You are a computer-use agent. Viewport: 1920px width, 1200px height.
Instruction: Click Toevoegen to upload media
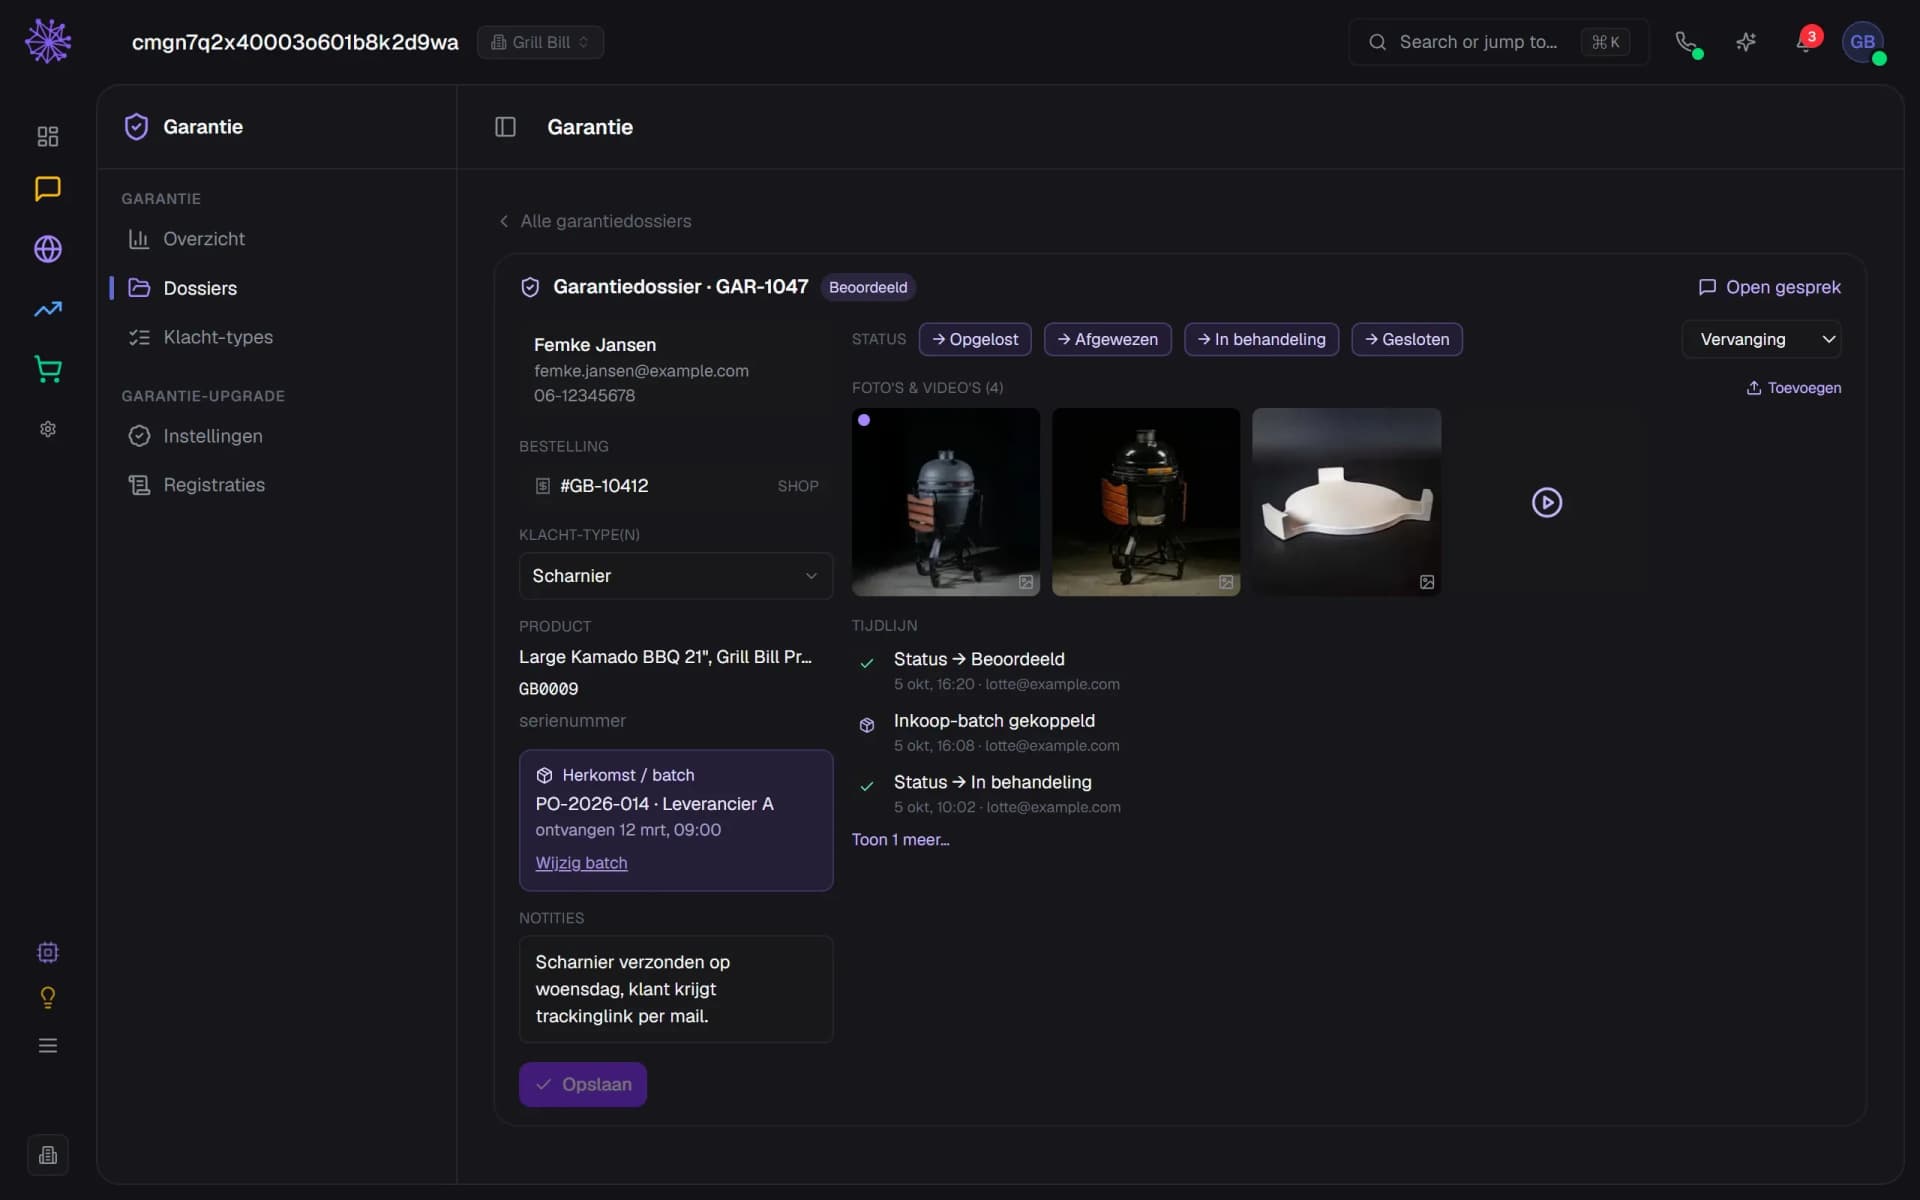[1793, 388]
